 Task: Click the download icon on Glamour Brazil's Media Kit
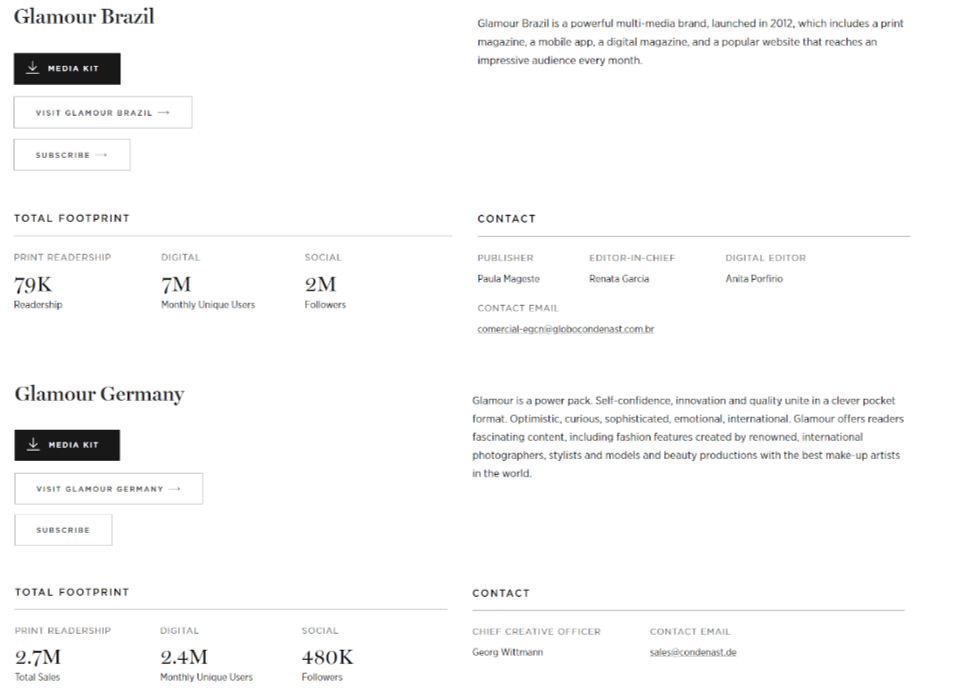(33, 68)
